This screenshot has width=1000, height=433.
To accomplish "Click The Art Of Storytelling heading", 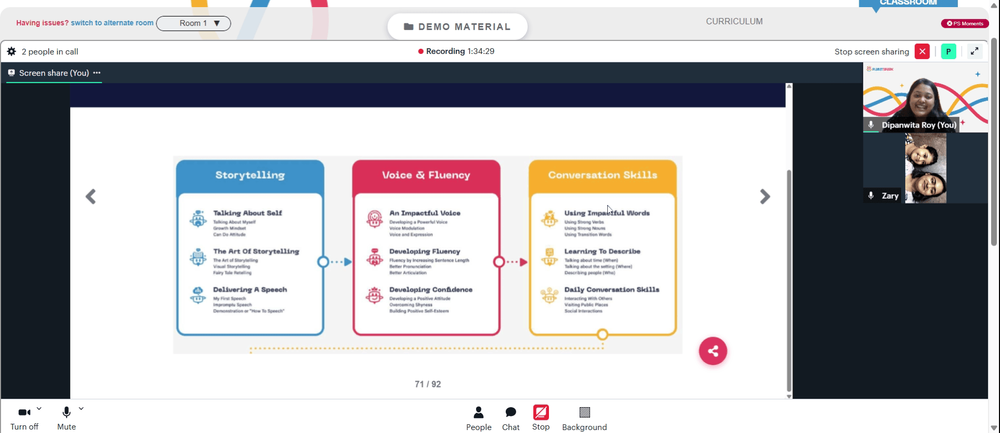I will pyautogui.click(x=256, y=251).
